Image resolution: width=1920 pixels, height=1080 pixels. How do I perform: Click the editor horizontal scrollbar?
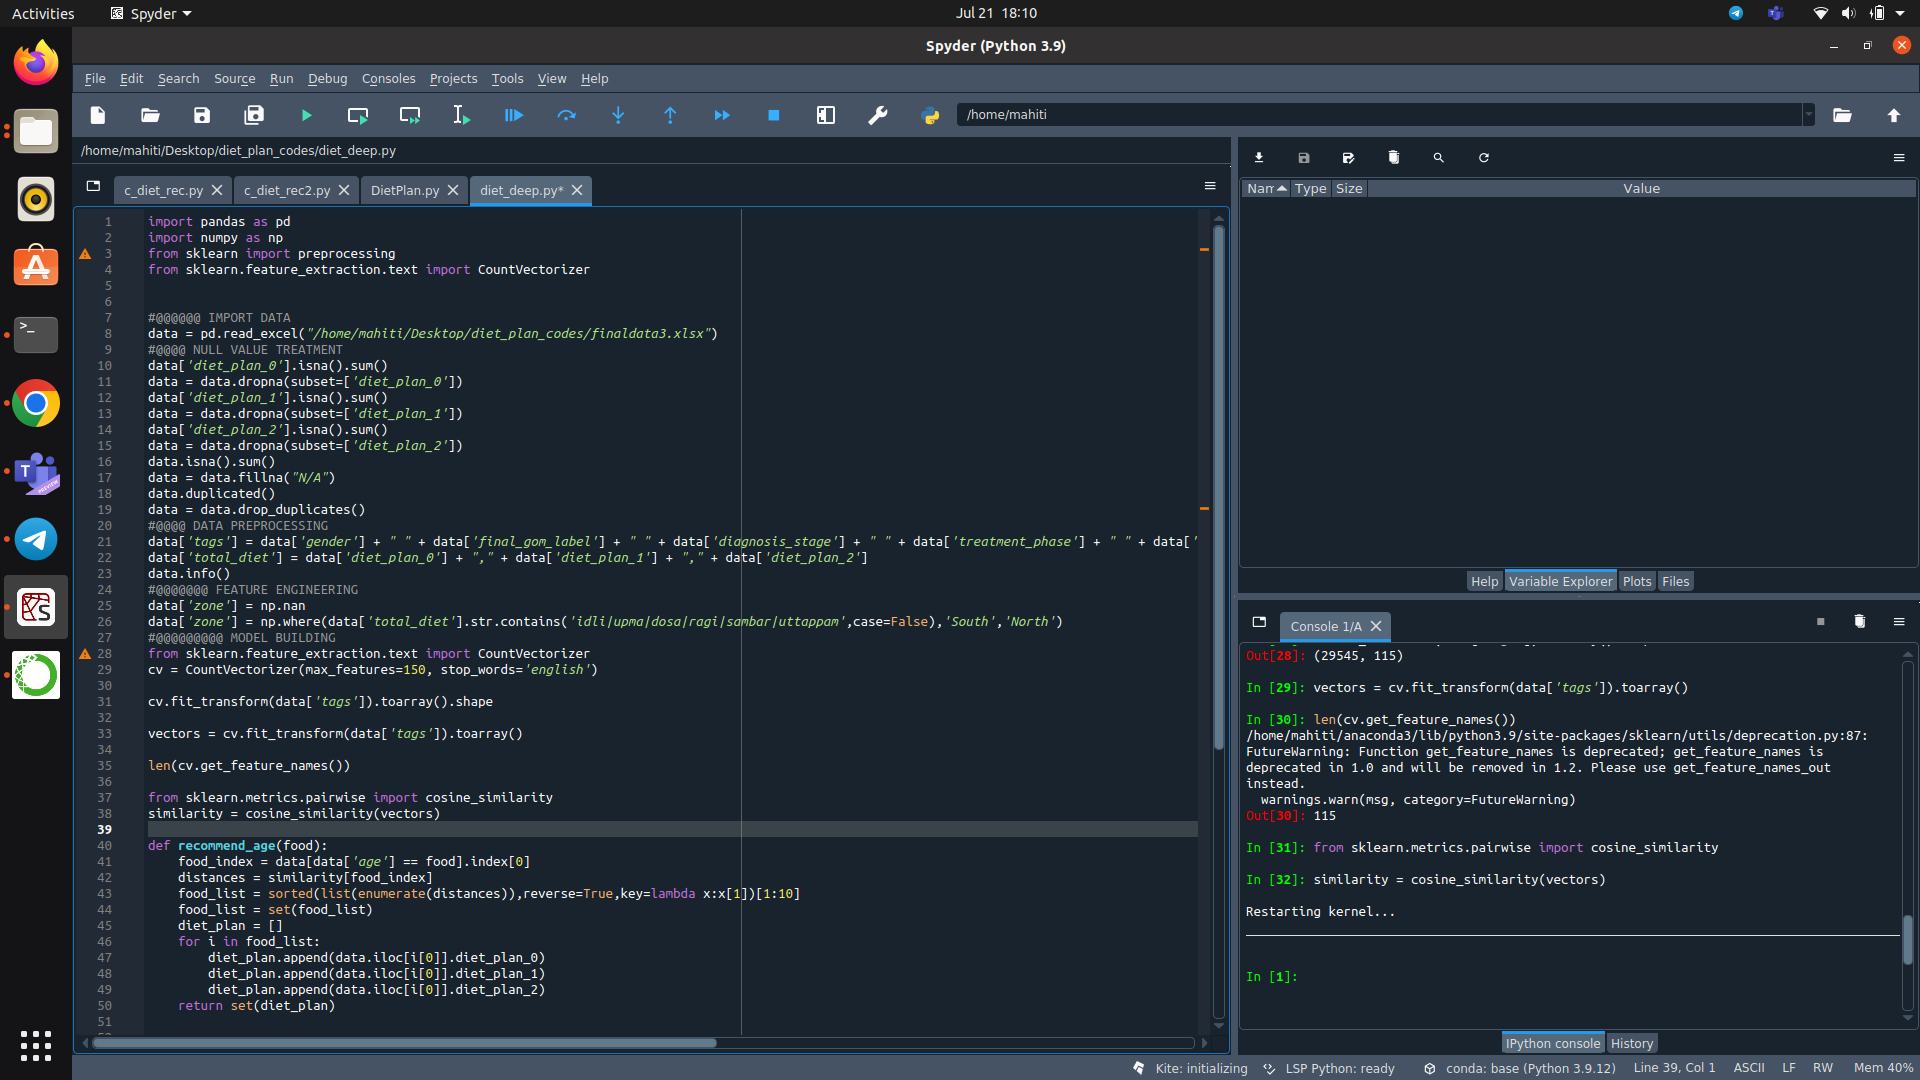click(x=404, y=1043)
